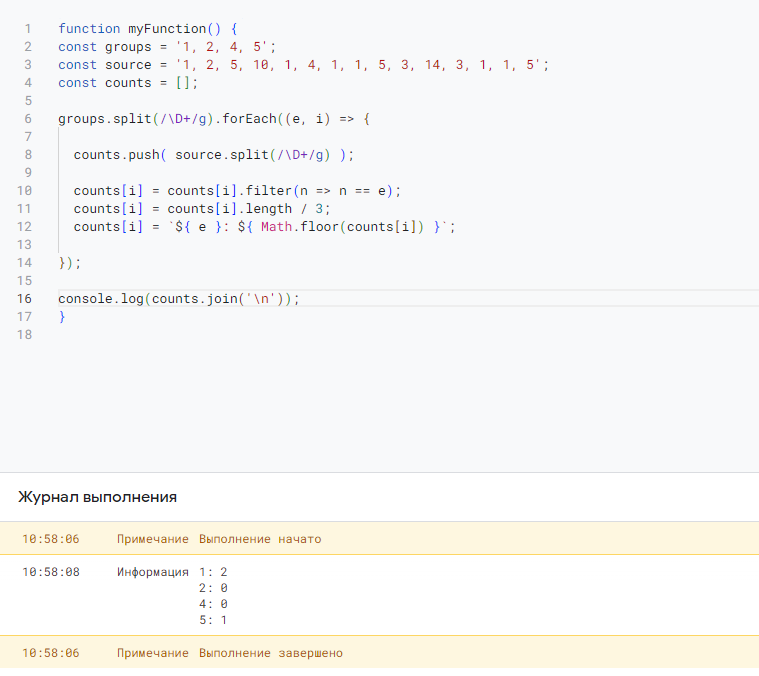759x676 pixels.
Task: Click line number 1 in the gutter
Action: pos(28,29)
